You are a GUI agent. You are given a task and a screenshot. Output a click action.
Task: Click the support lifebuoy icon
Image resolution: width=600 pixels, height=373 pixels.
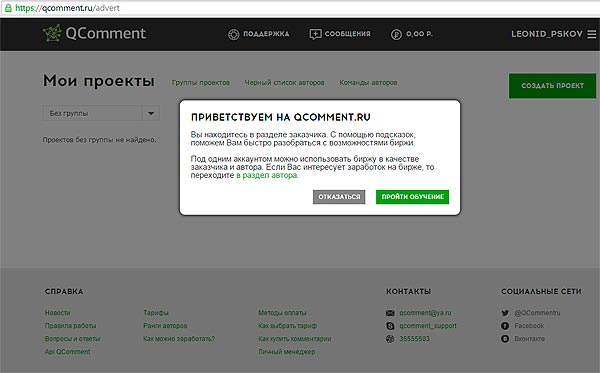233,34
